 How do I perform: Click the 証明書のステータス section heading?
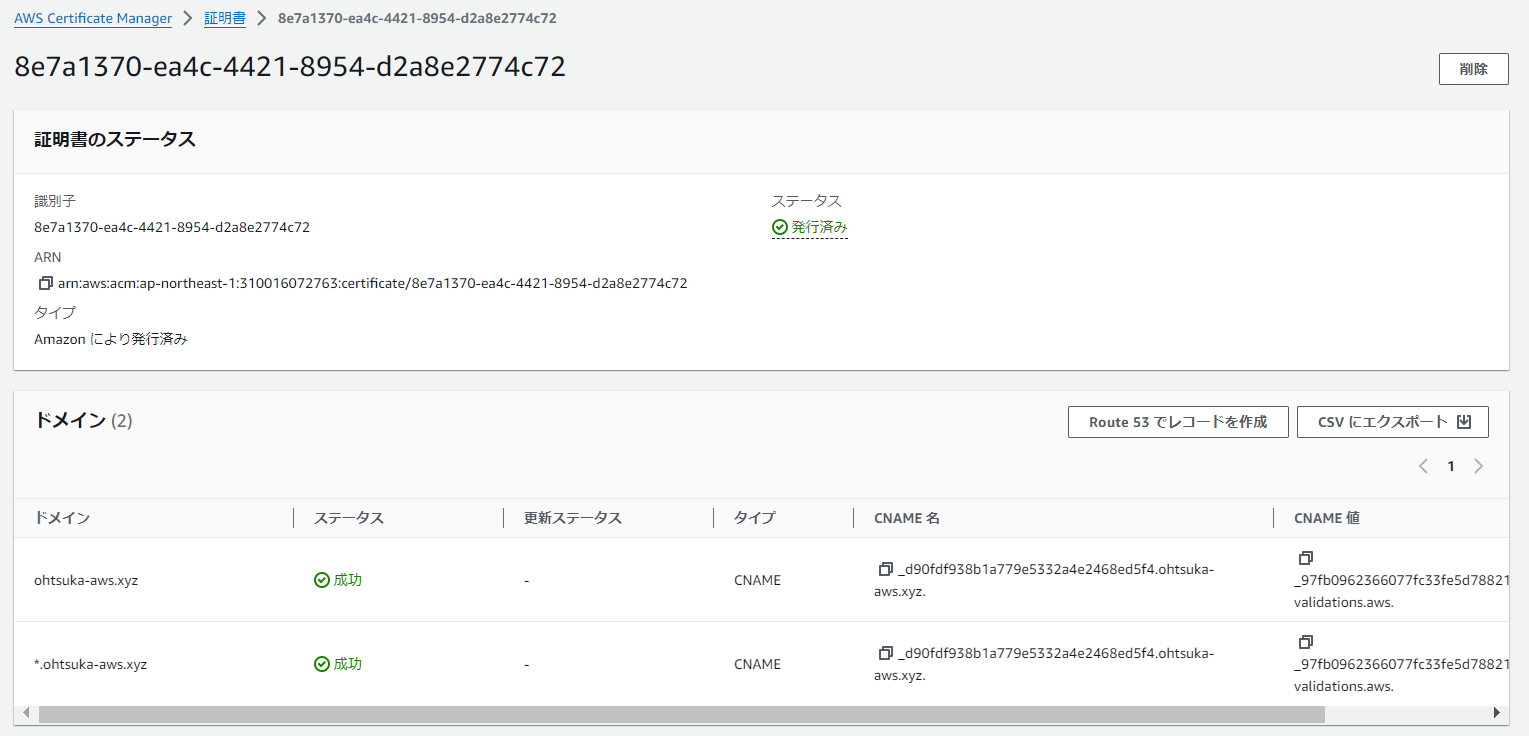click(115, 140)
